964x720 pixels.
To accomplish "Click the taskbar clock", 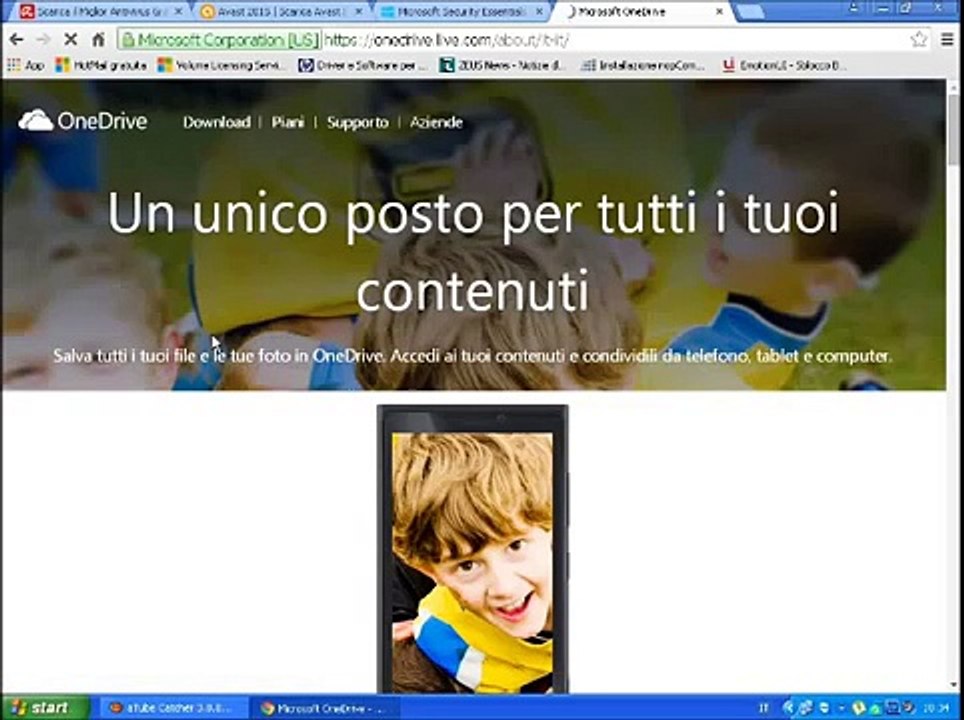I will (x=938, y=708).
